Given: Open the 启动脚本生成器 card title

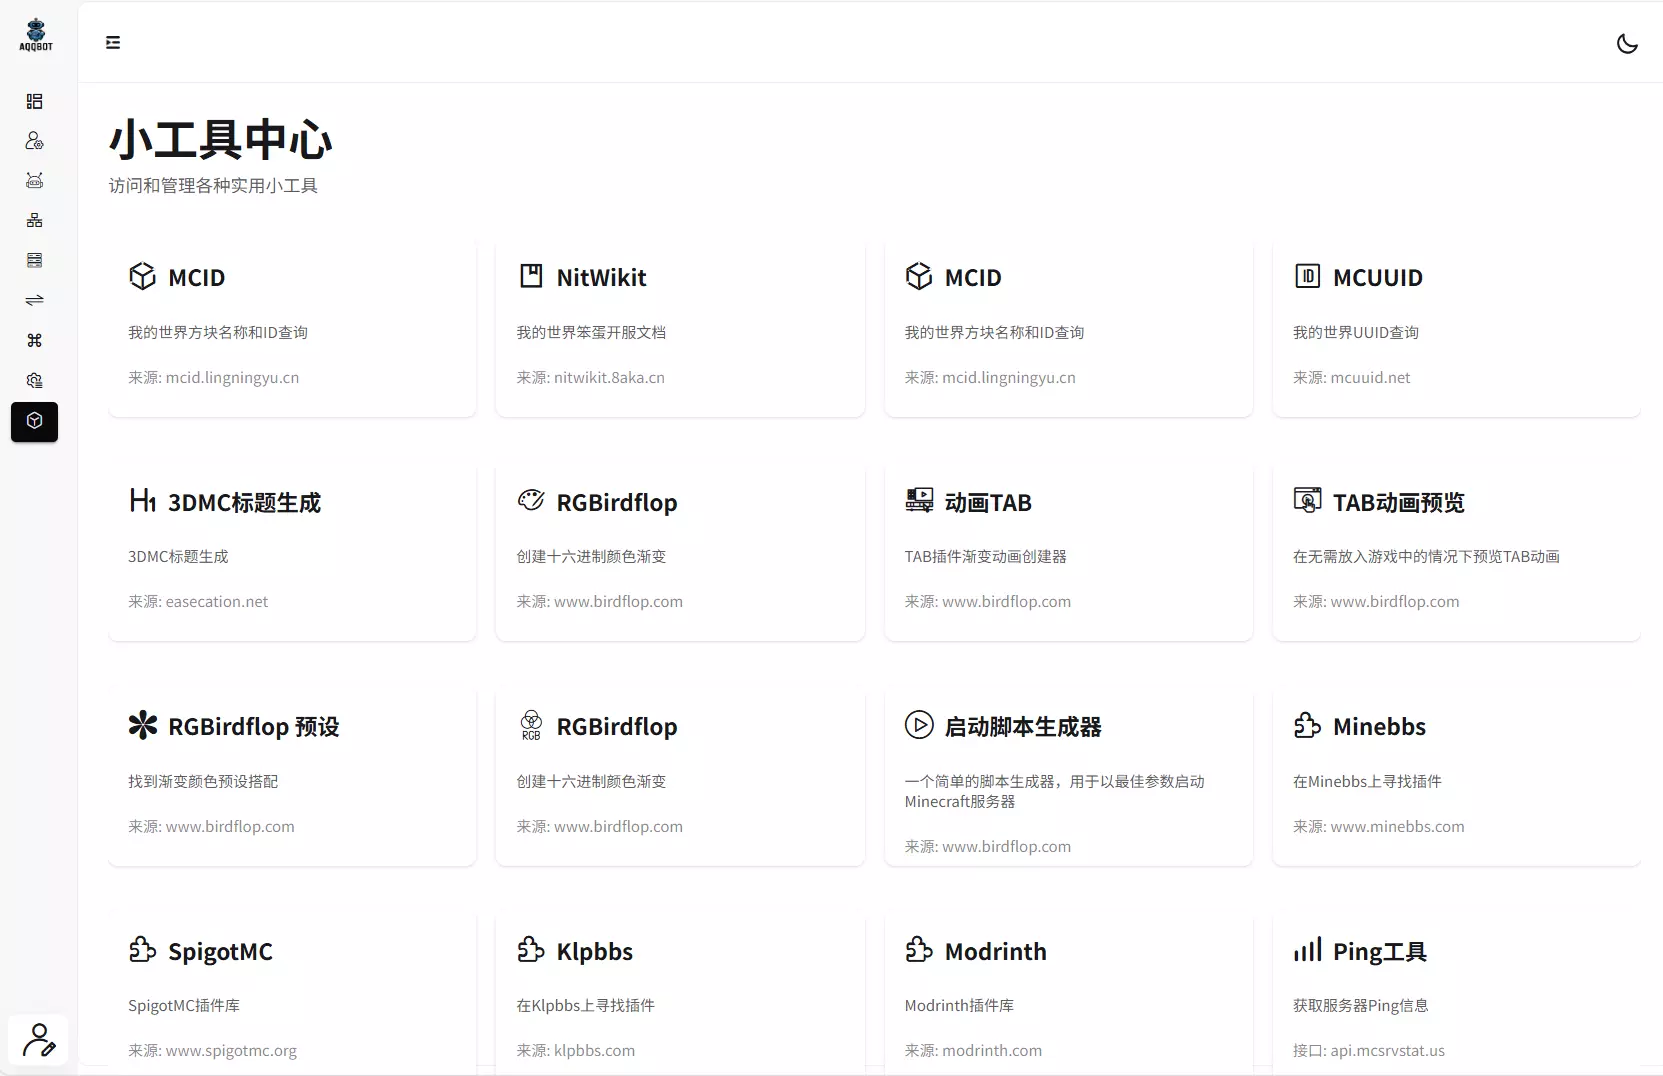Looking at the screenshot, I should coord(1023,727).
